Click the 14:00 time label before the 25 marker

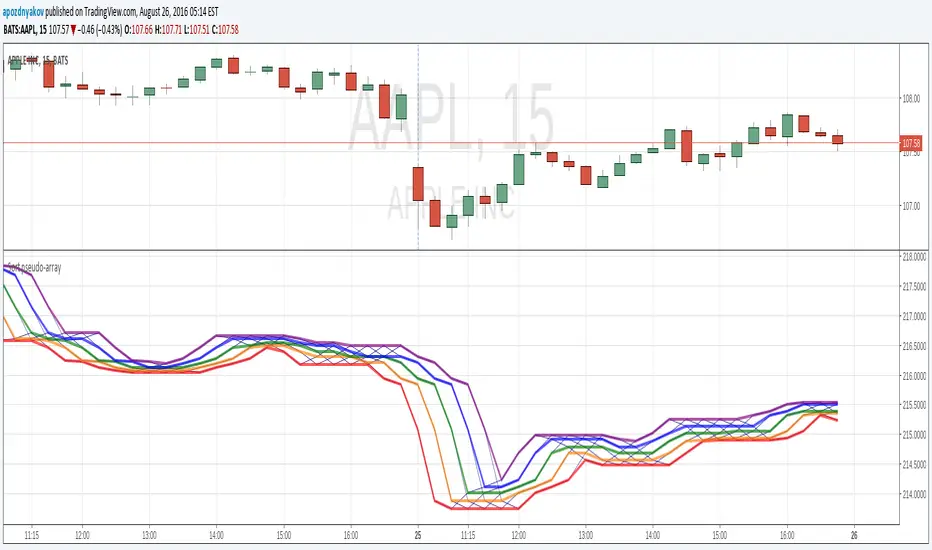pos(216,535)
